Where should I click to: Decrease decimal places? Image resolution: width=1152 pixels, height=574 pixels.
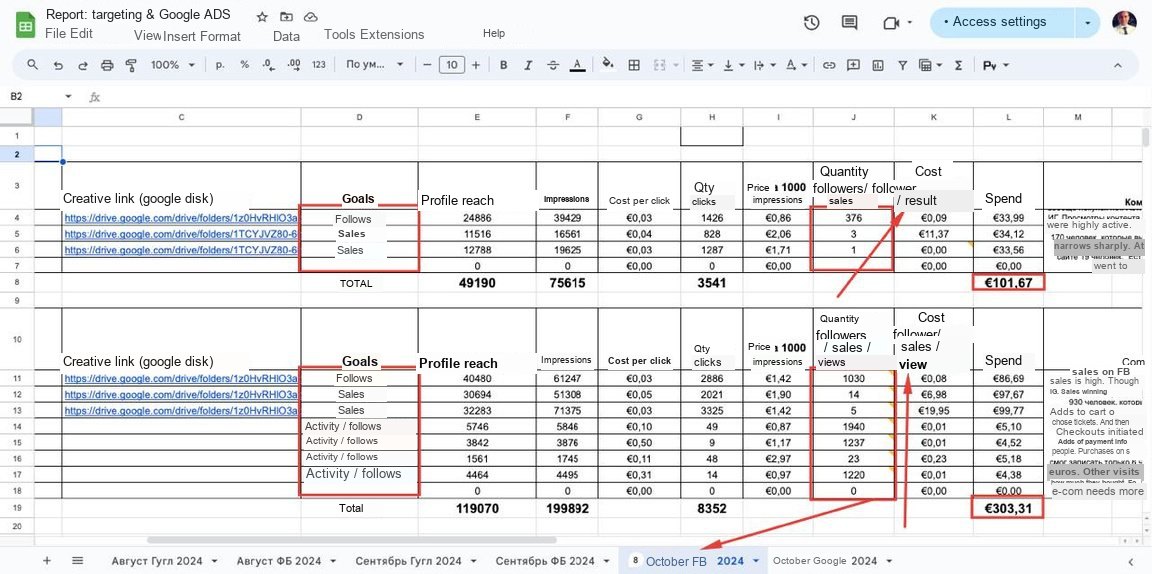[x=268, y=65]
